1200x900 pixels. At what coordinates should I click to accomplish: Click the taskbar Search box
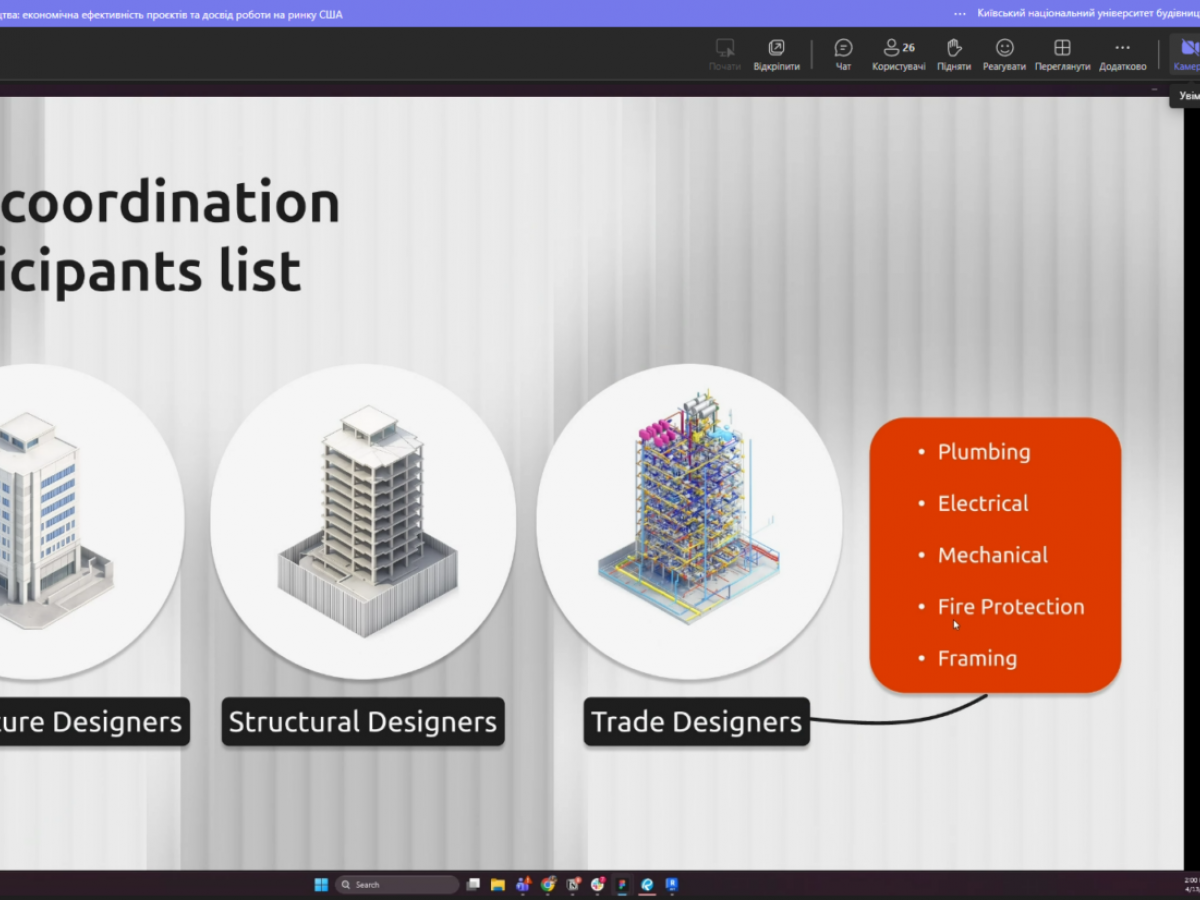(397, 885)
